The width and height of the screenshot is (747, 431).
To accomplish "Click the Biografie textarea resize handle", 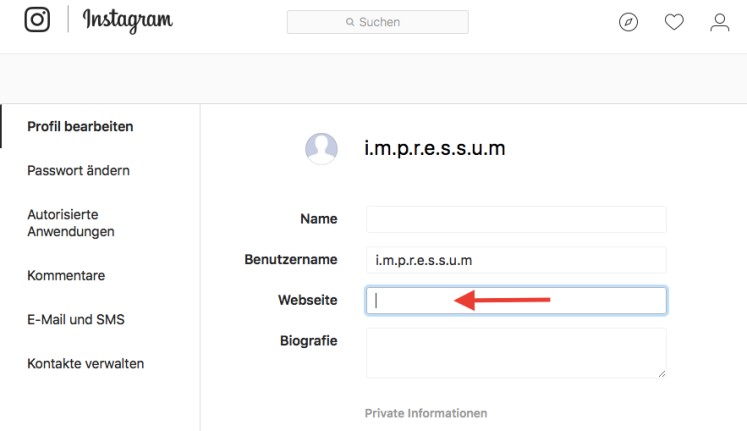I will (x=661, y=373).
